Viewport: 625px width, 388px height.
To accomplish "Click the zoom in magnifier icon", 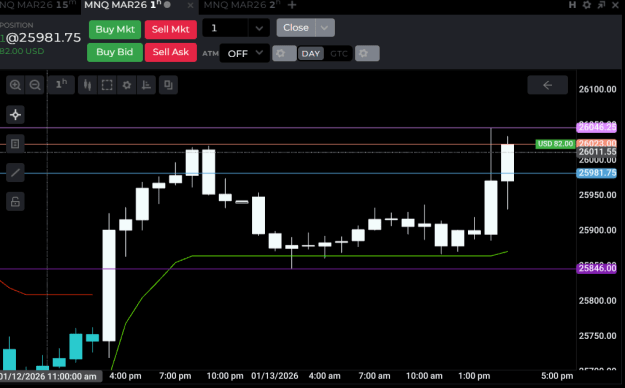I will click(x=15, y=85).
